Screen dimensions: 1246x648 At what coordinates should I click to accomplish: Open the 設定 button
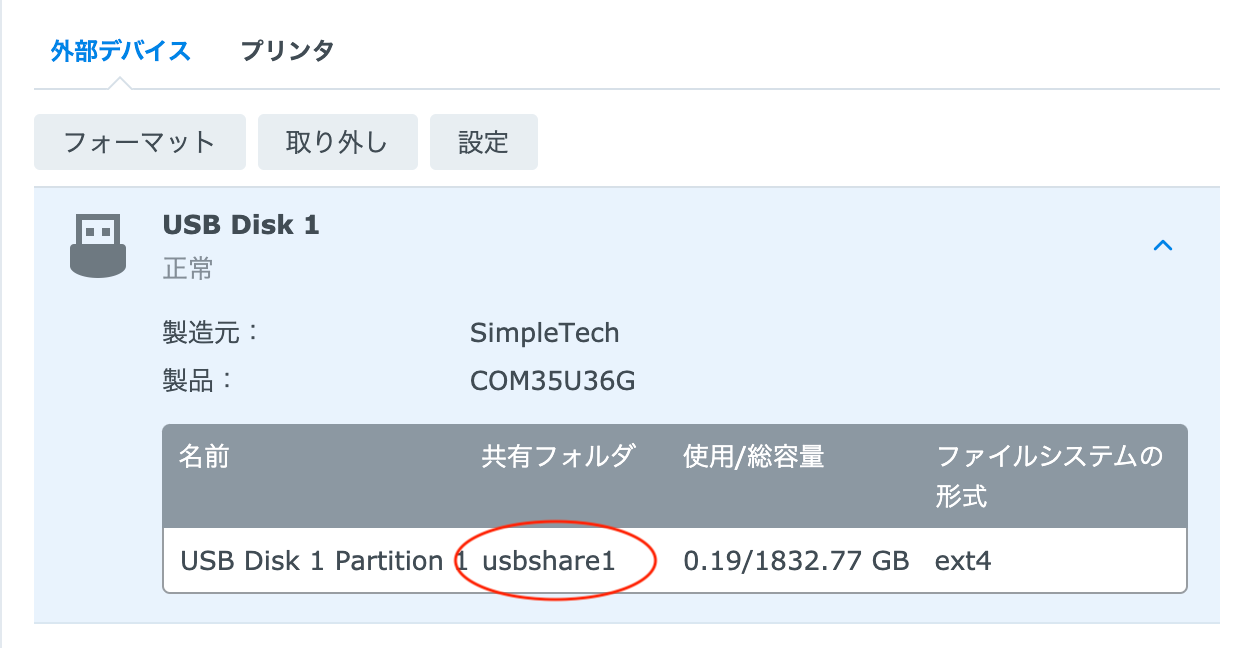click(x=484, y=142)
